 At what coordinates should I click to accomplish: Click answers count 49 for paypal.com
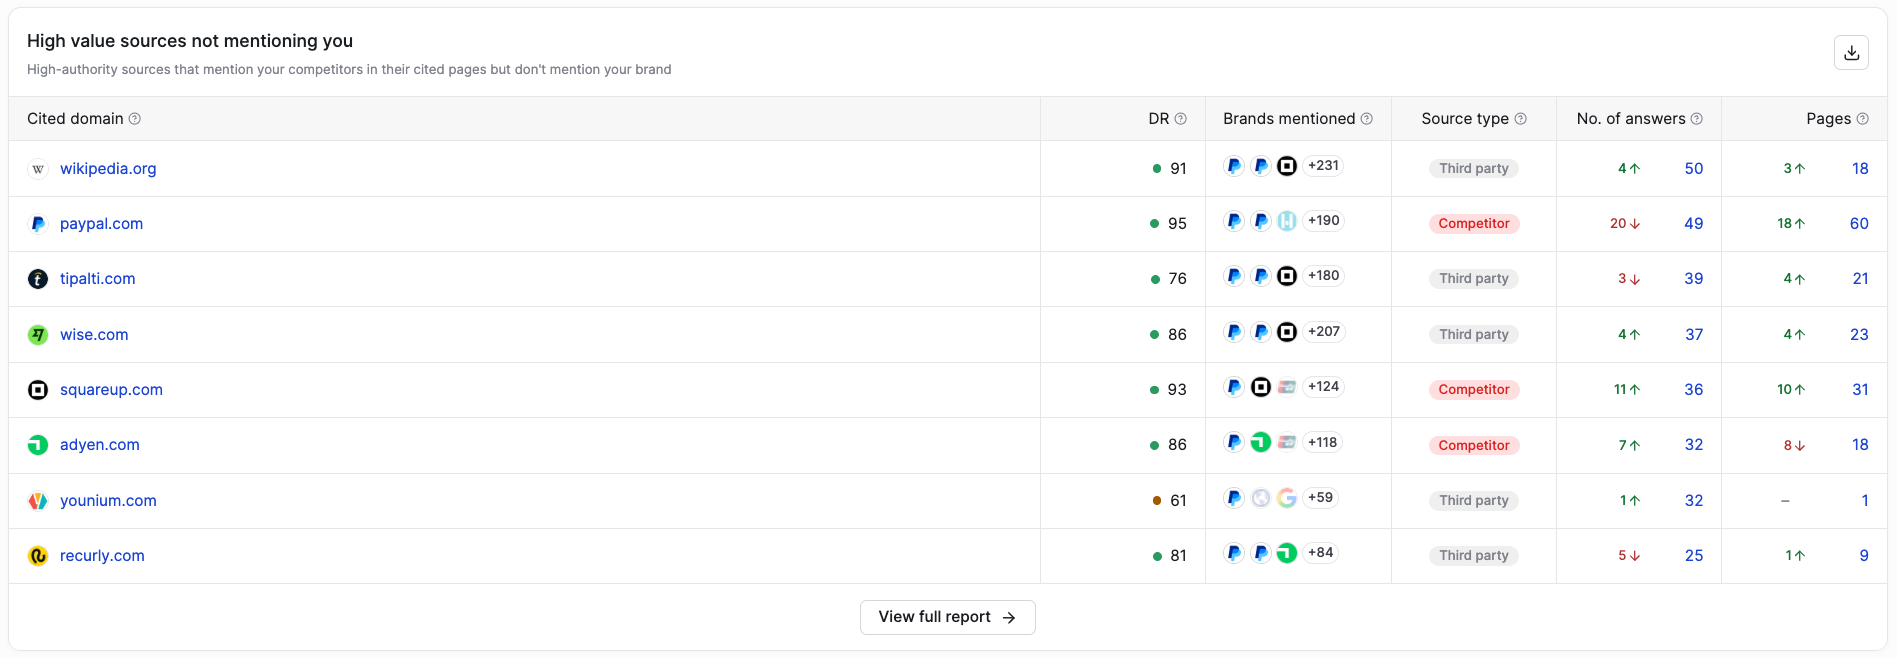1694,224
